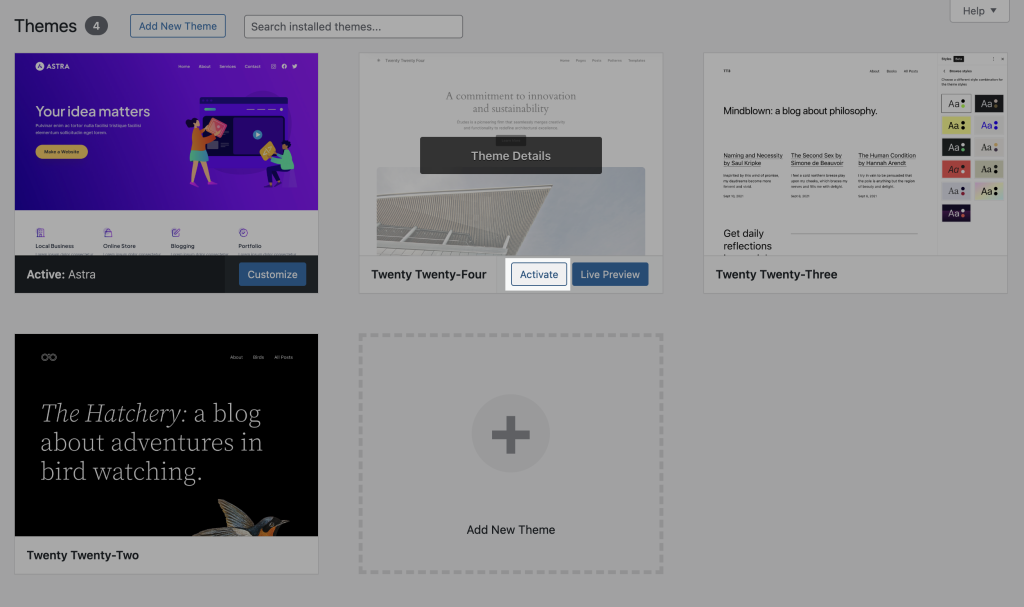Select the red style swatch in Twenty Twenty-Three preview
The height and width of the screenshot is (607, 1024).
[956, 169]
